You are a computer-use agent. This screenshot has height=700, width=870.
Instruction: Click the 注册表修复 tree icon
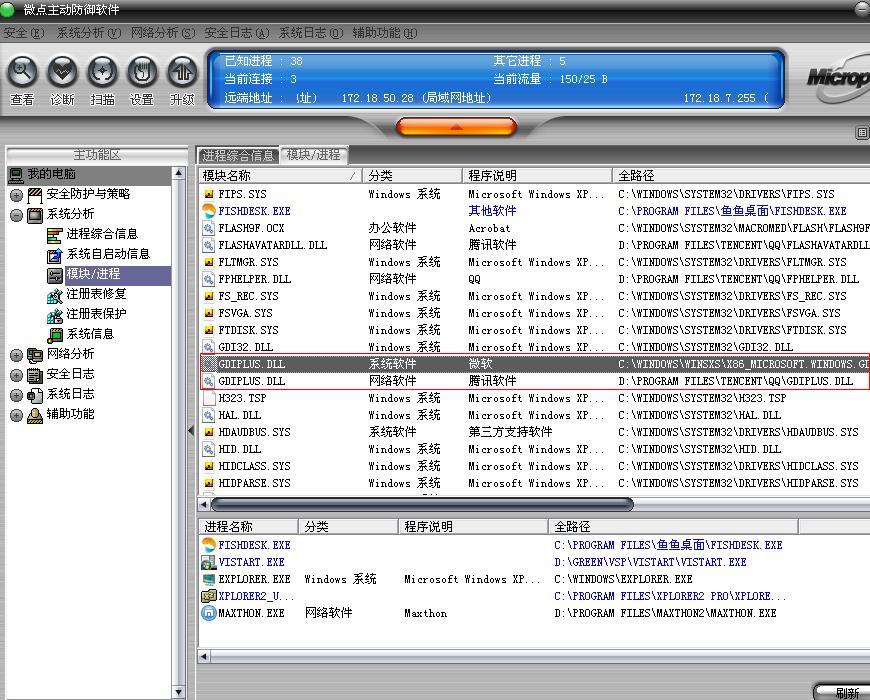(x=54, y=295)
